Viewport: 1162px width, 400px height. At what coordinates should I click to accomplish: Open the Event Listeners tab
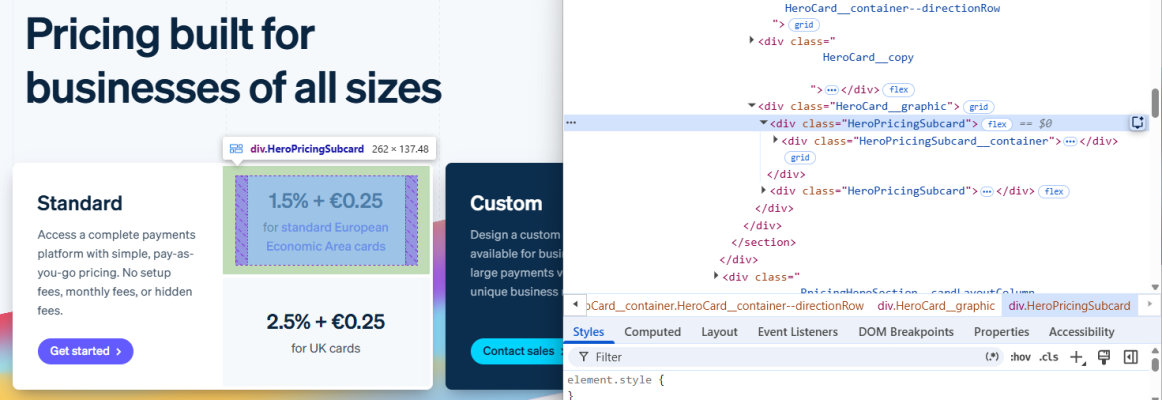coord(797,332)
